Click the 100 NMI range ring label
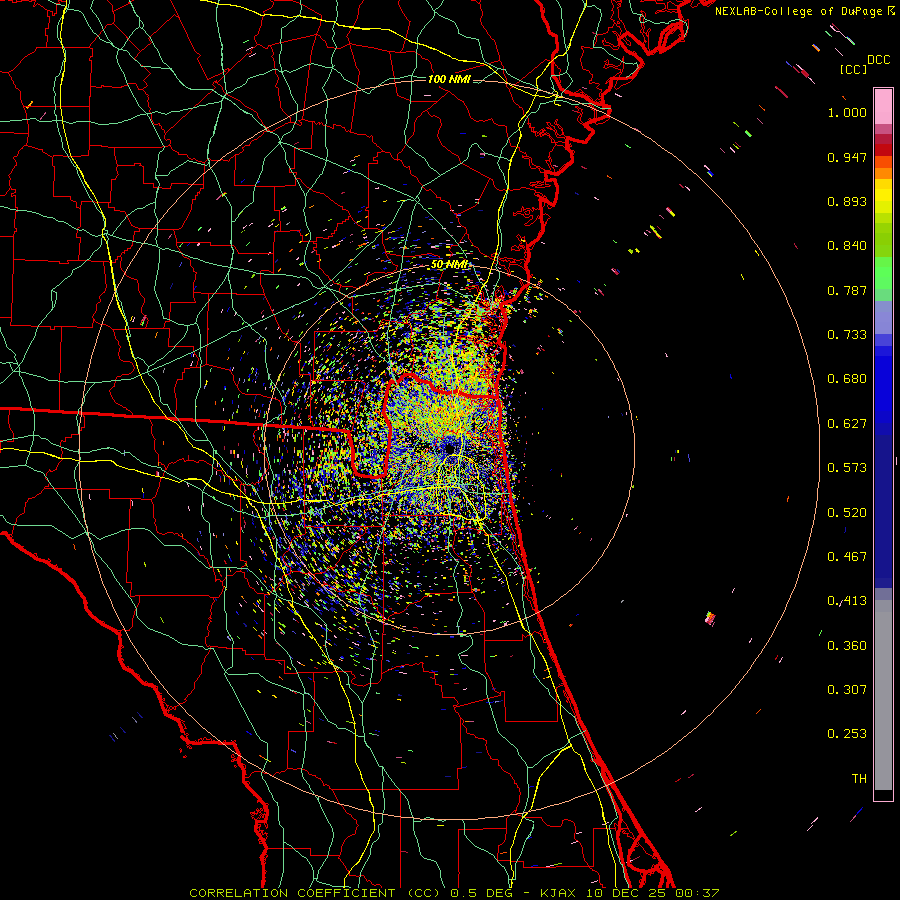 point(449,79)
